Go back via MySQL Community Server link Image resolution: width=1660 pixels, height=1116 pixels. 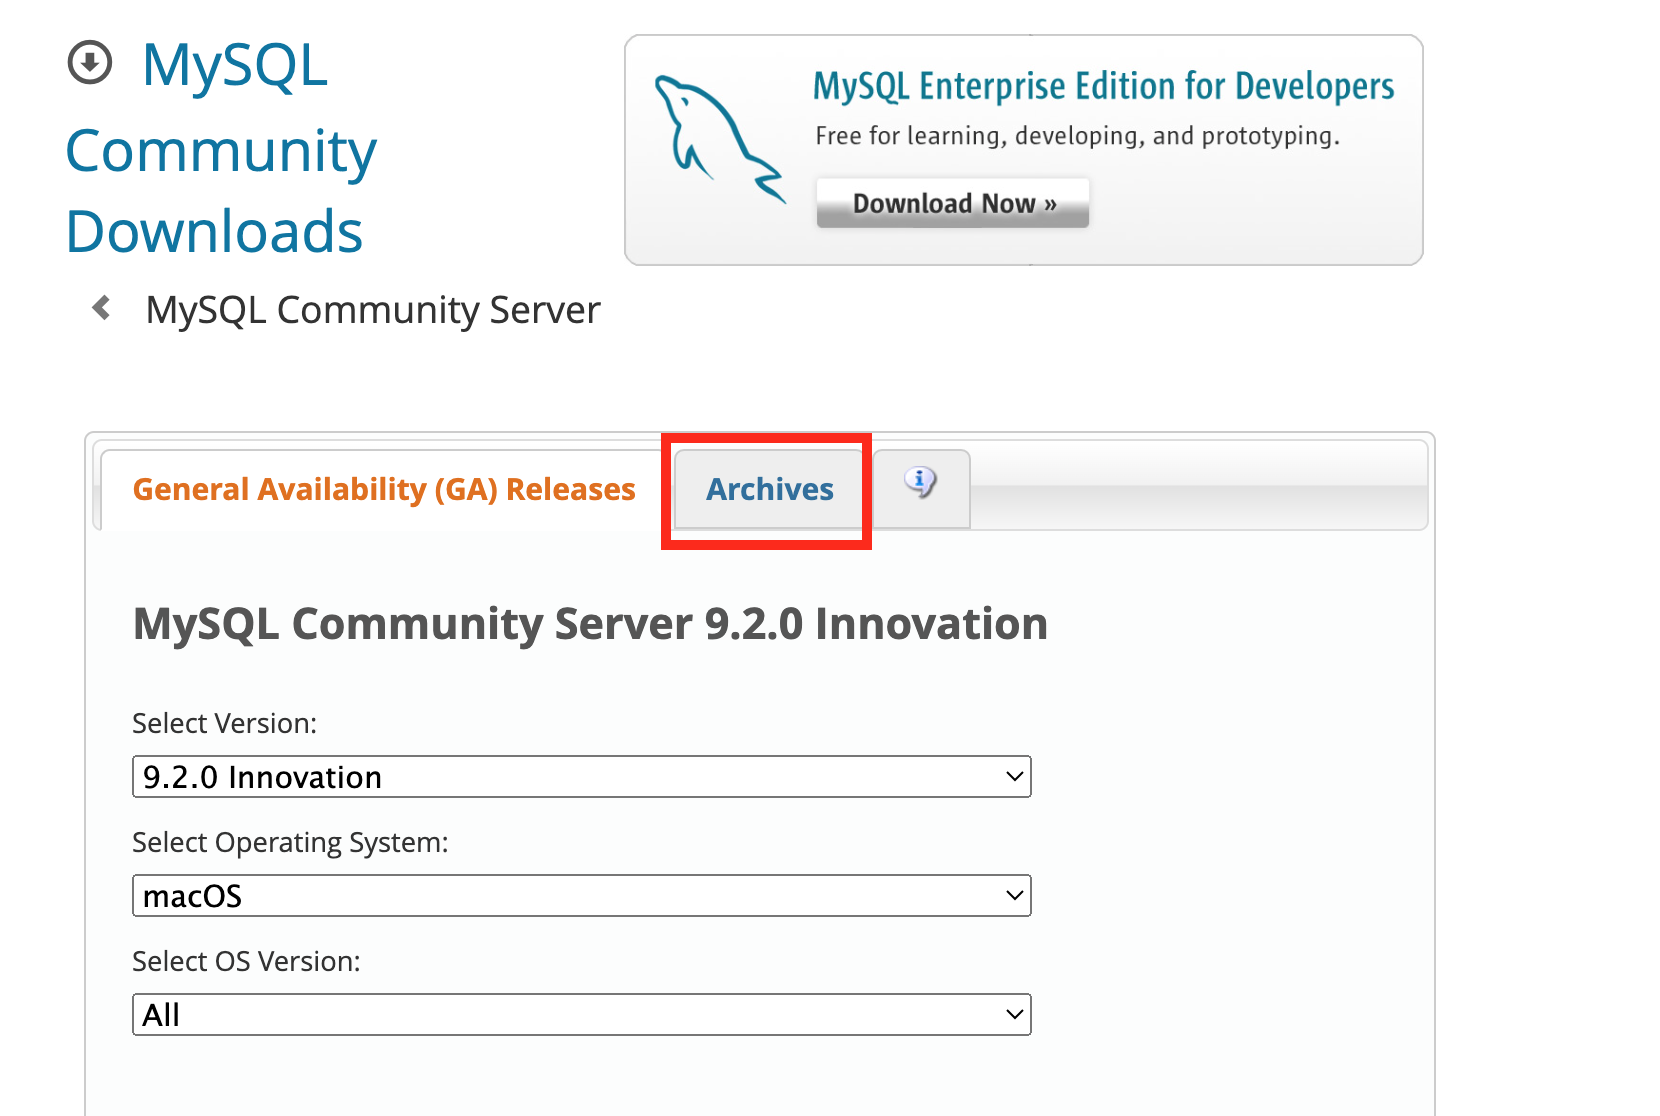(x=373, y=310)
